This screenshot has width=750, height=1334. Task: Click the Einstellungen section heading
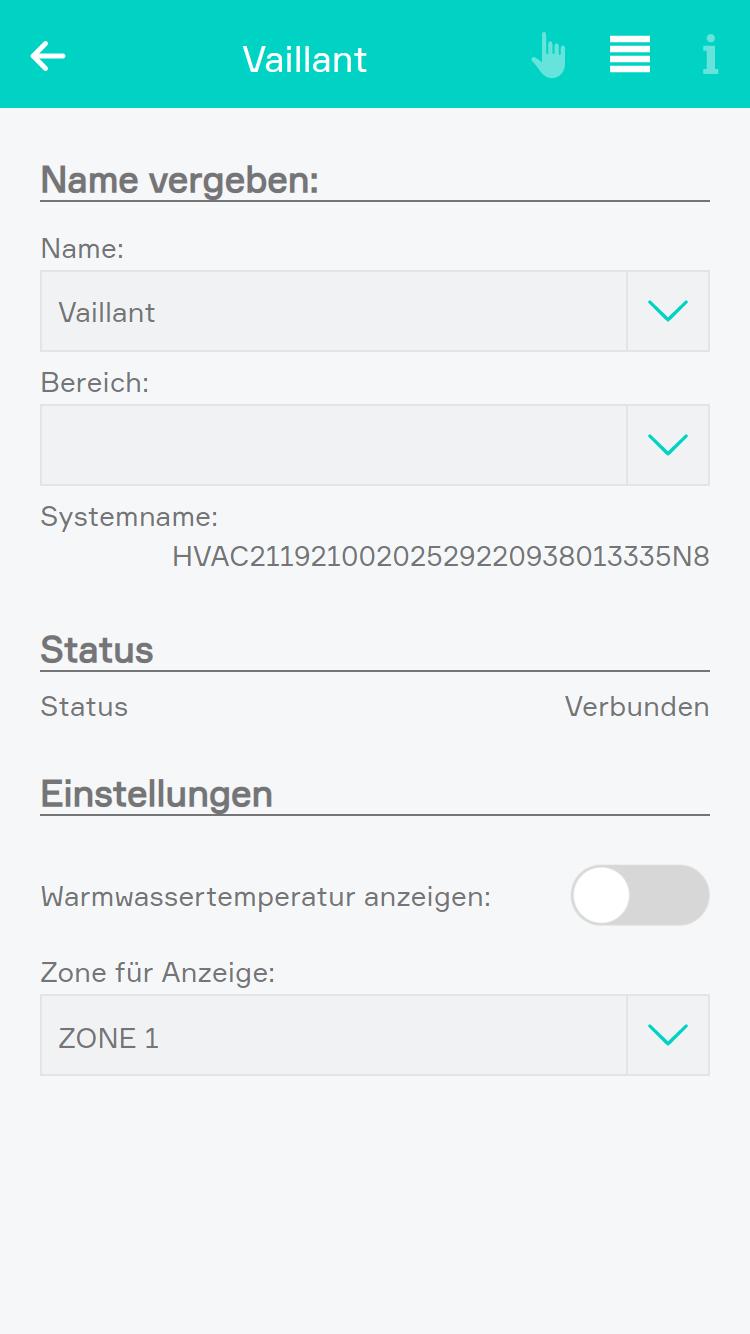click(x=157, y=794)
